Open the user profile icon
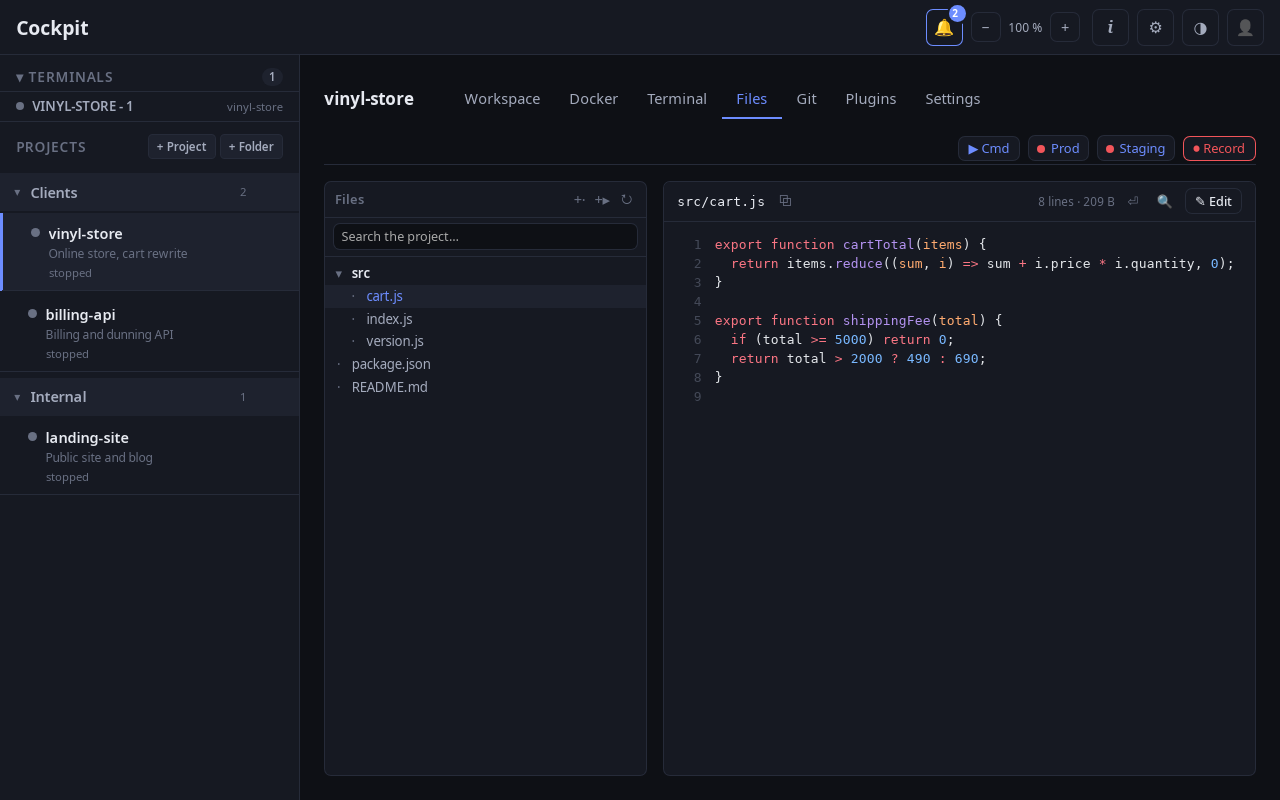 click(1245, 28)
